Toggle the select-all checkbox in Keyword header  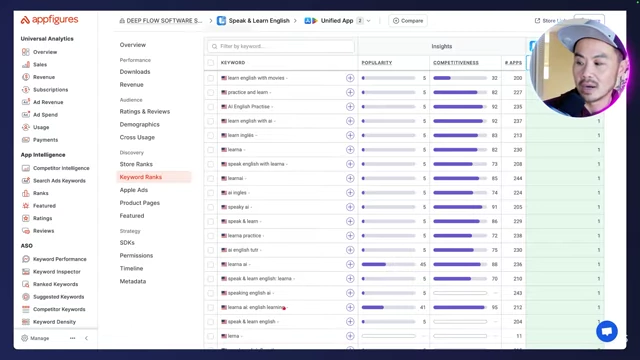[x=211, y=62]
